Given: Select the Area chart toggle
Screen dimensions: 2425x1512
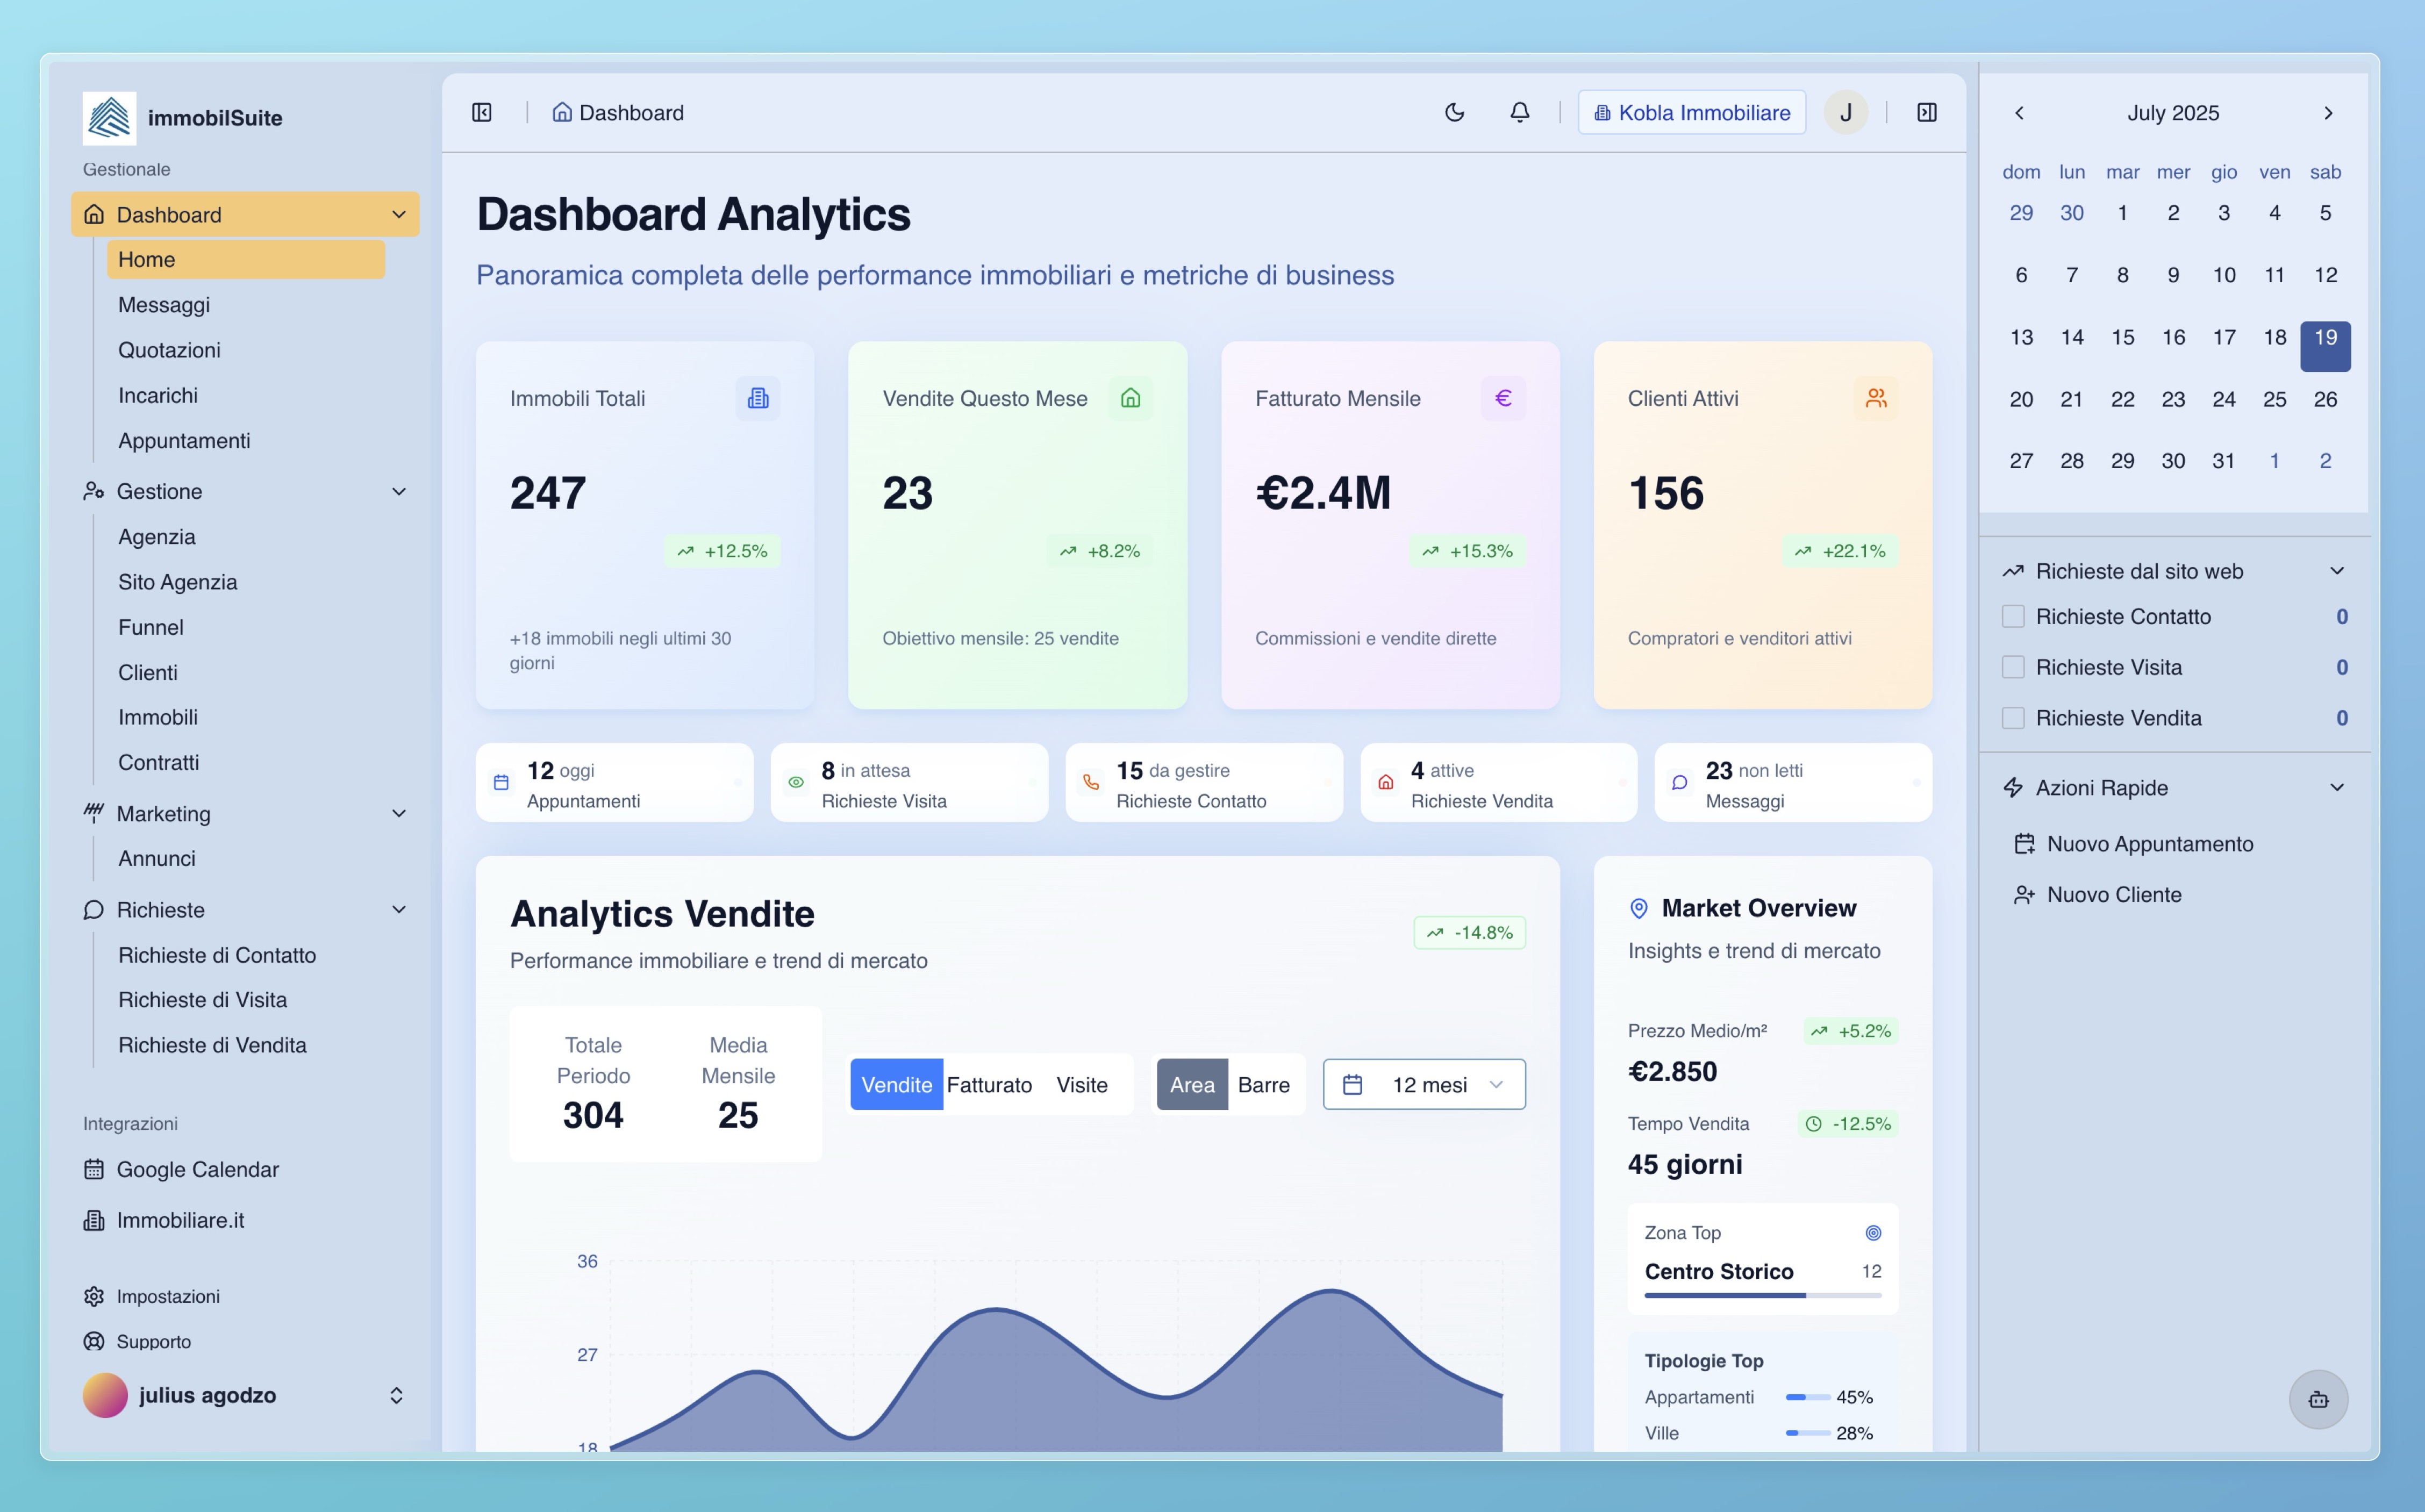Looking at the screenshot, I should pyautogui.click(x=1192, y=1084).
